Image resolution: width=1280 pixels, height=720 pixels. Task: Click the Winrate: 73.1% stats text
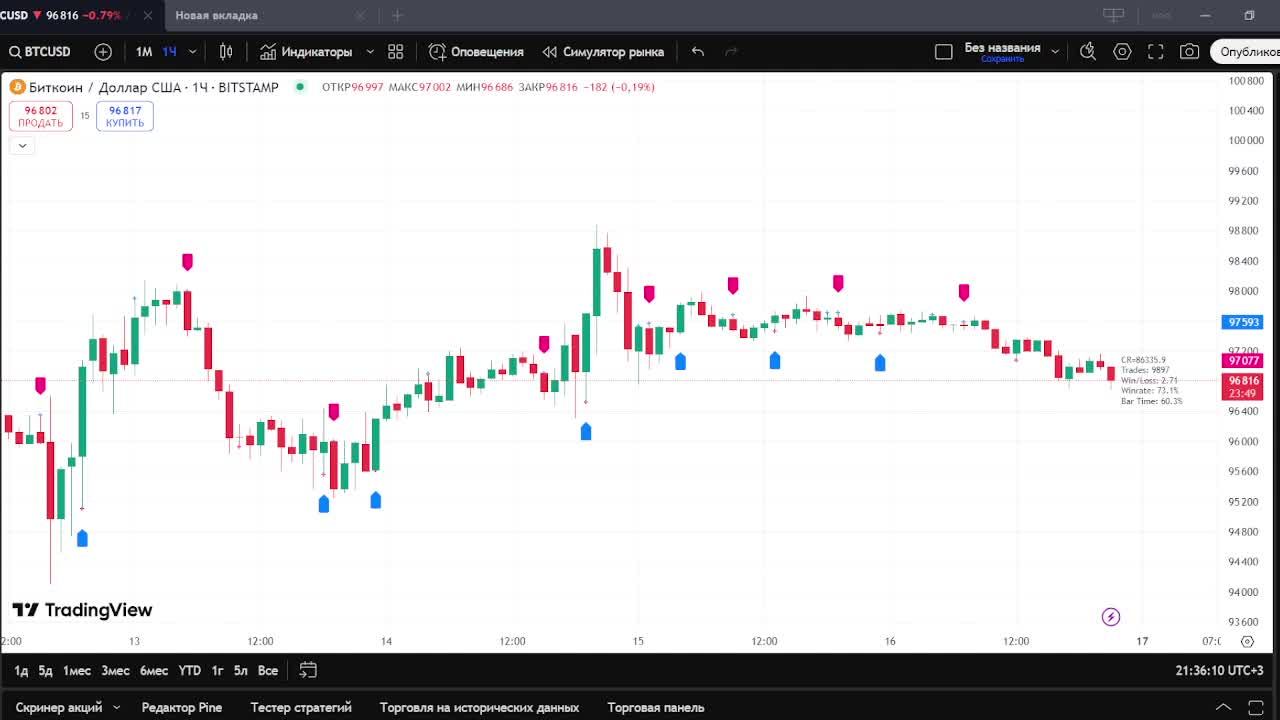point(1150,391)
